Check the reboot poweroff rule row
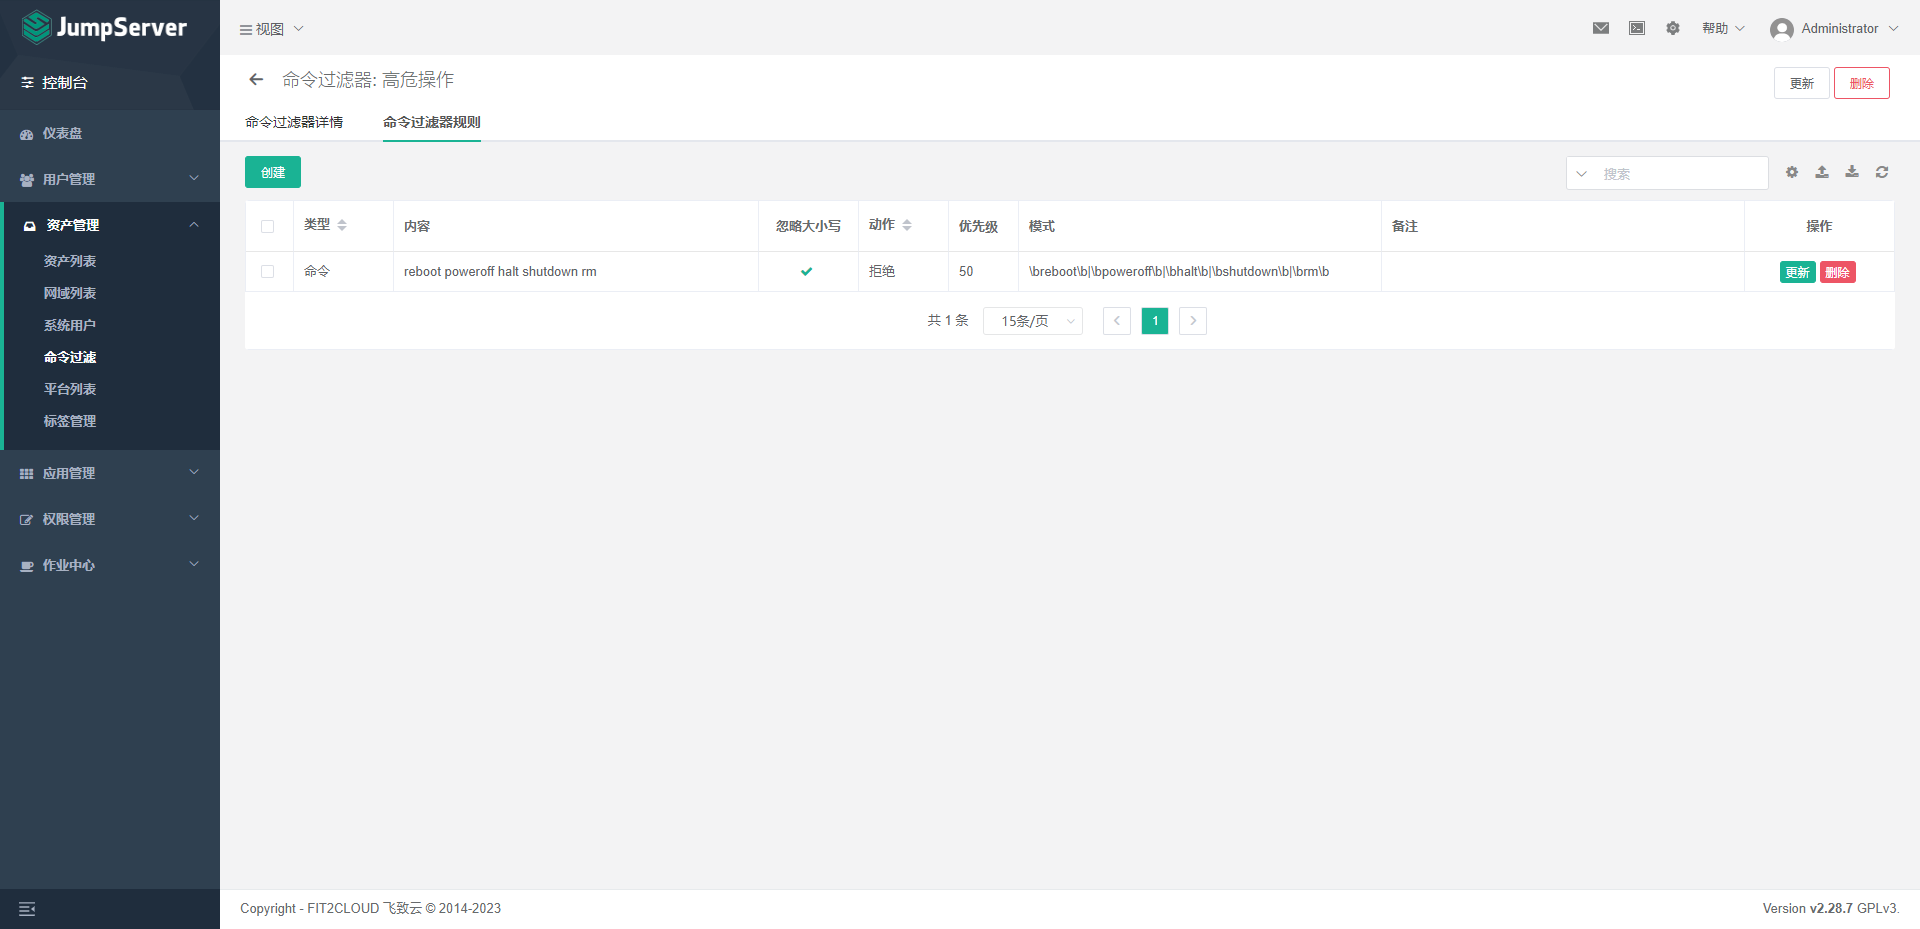This screenshot has width=1920, height=929. click(x=267, y=271)
